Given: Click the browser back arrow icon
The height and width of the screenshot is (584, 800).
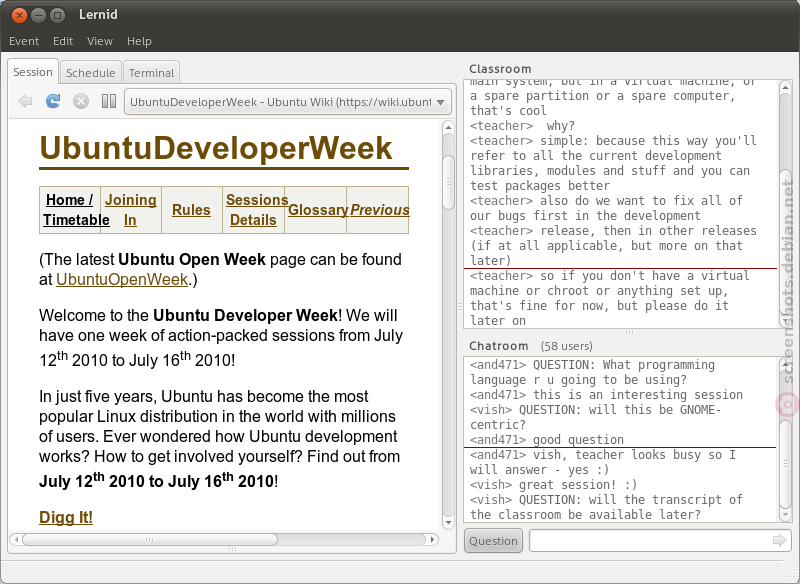Looking at the screenshot, I should tap(25, 101).
